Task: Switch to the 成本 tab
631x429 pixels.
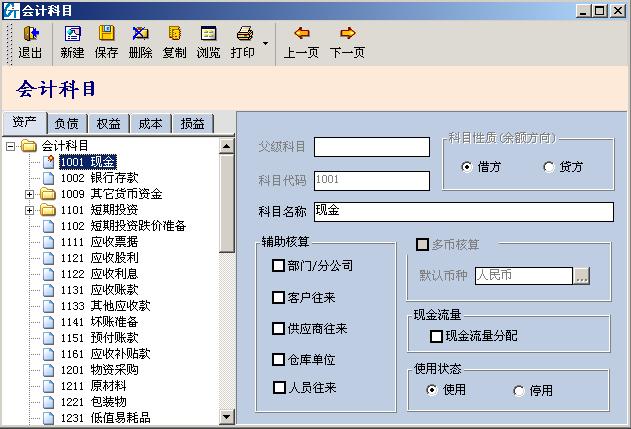Action: point(151,124)
